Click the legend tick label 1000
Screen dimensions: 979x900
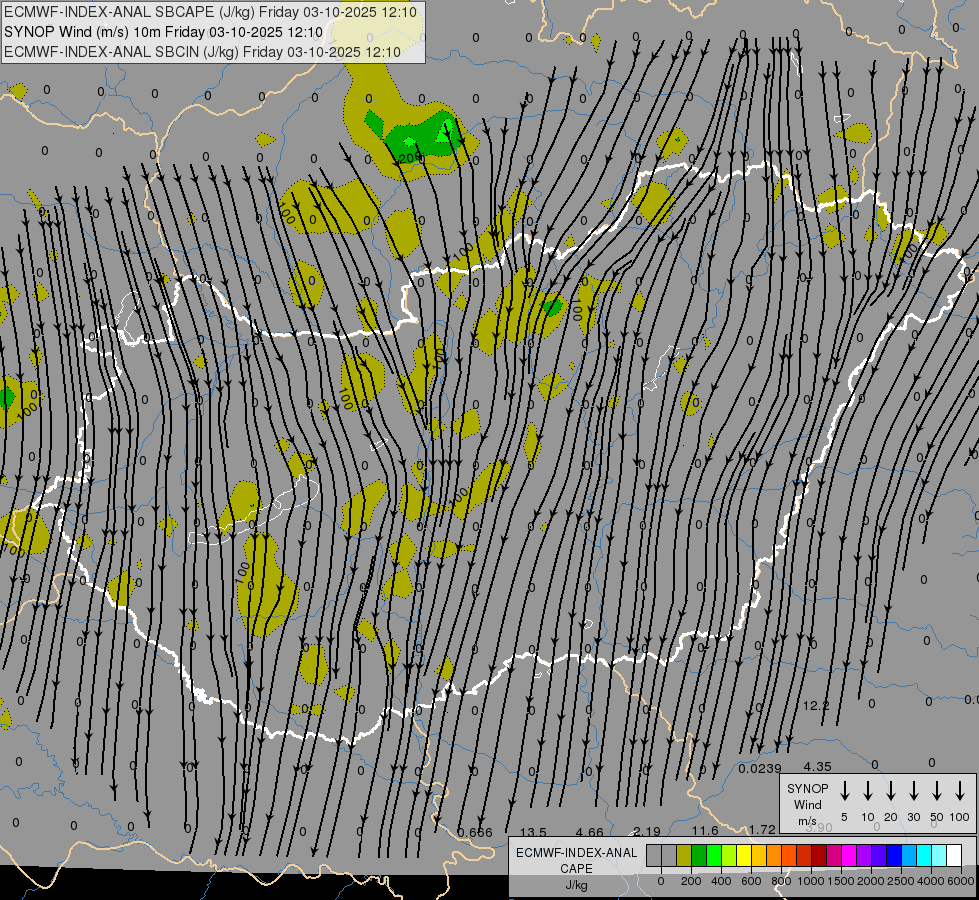pyautogui.click(x=811, y=881)
